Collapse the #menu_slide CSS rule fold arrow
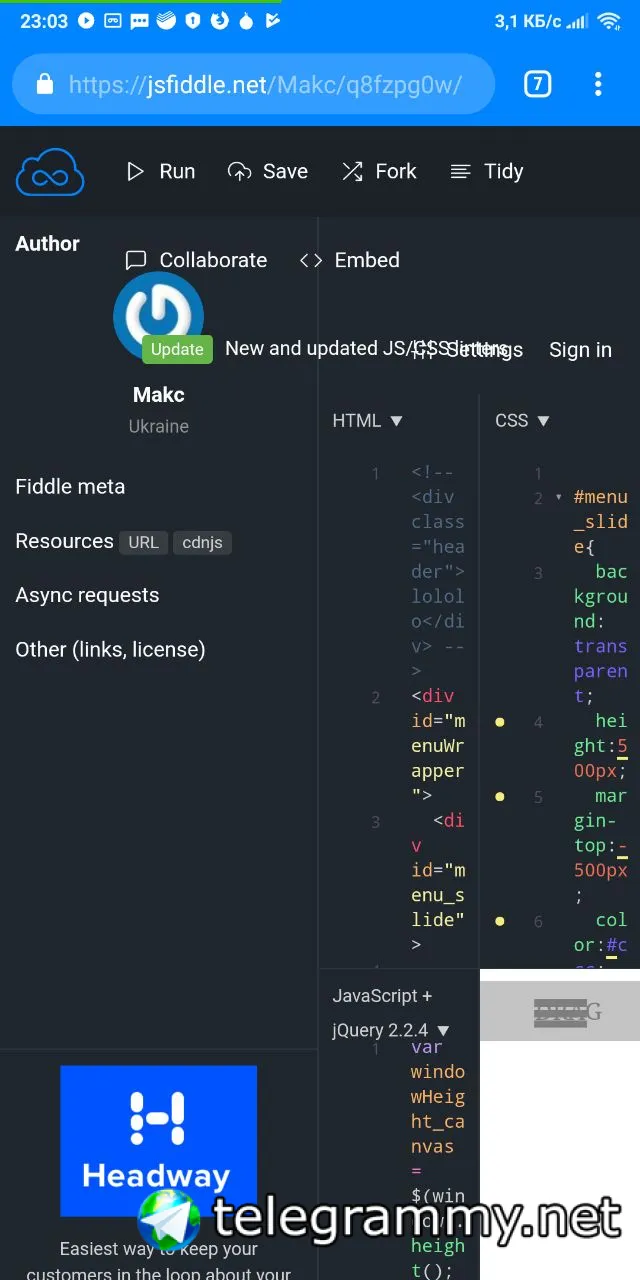Screen dimensions: 640x1280 pyautogui.click(x=558, y=496)
